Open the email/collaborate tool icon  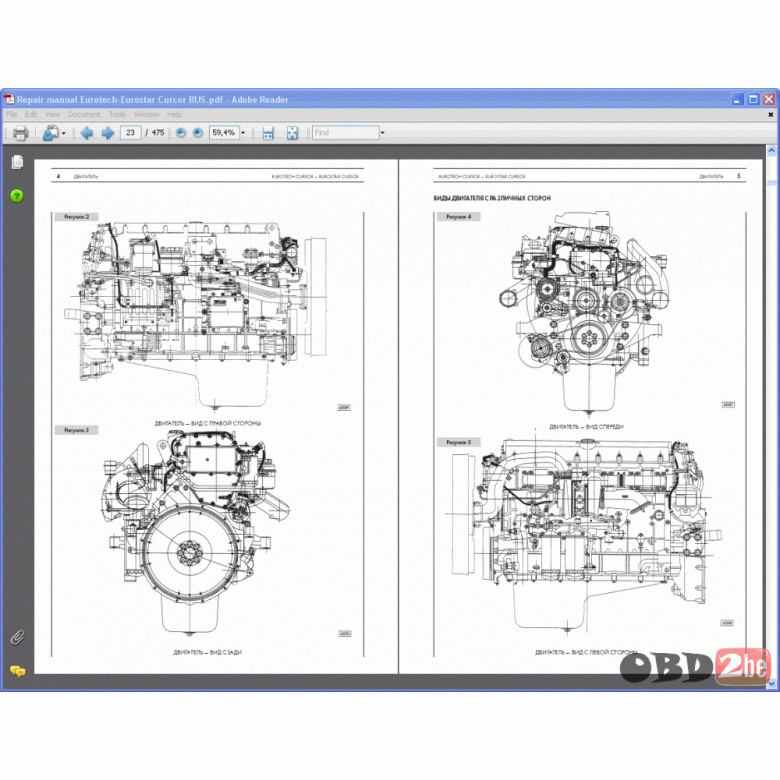click(50, 133)
